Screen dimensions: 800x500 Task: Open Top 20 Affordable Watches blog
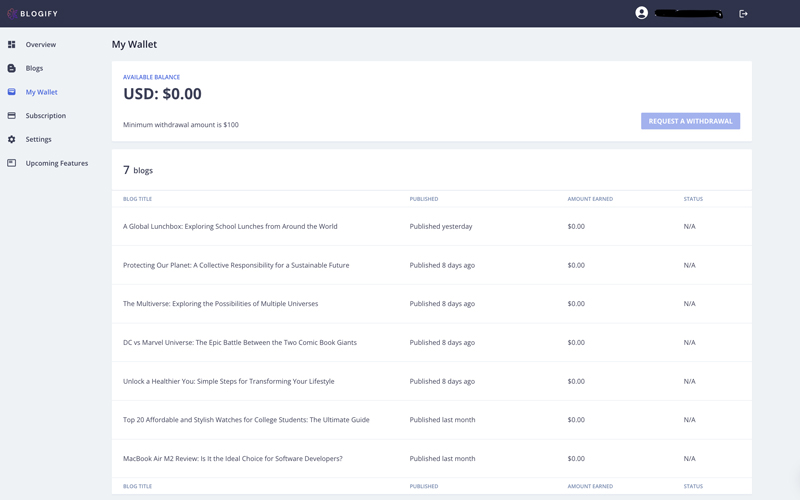click(246, 420)
